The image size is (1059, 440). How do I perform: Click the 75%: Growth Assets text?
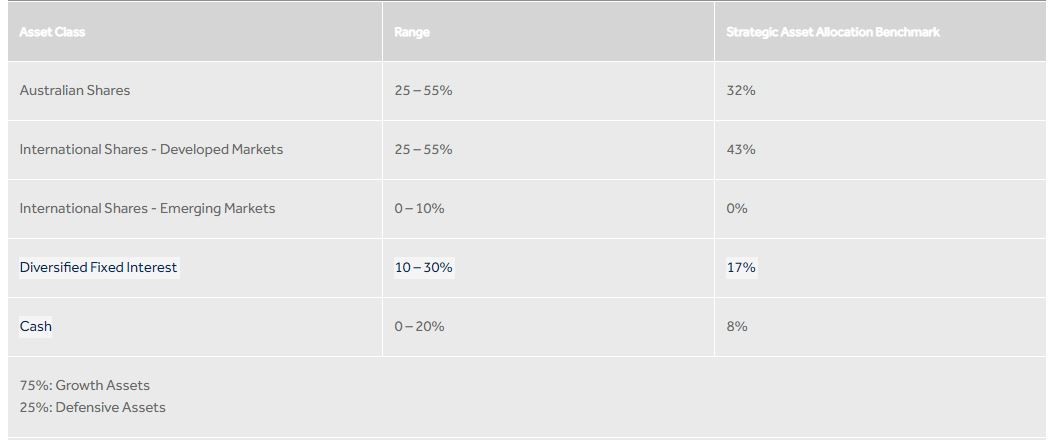84,385
